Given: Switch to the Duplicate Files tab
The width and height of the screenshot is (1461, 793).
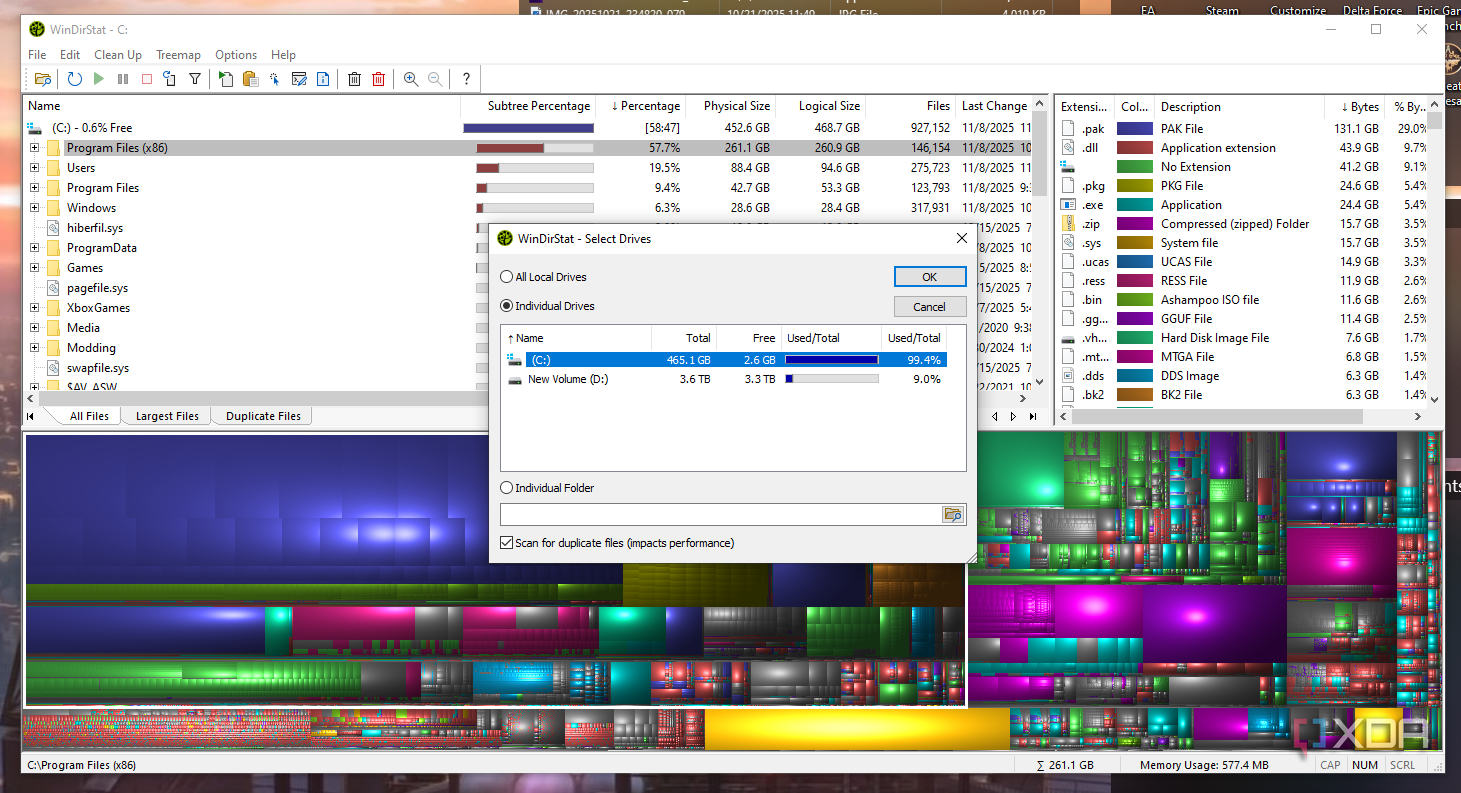Looking at the screenshot, I should [263, 416].
